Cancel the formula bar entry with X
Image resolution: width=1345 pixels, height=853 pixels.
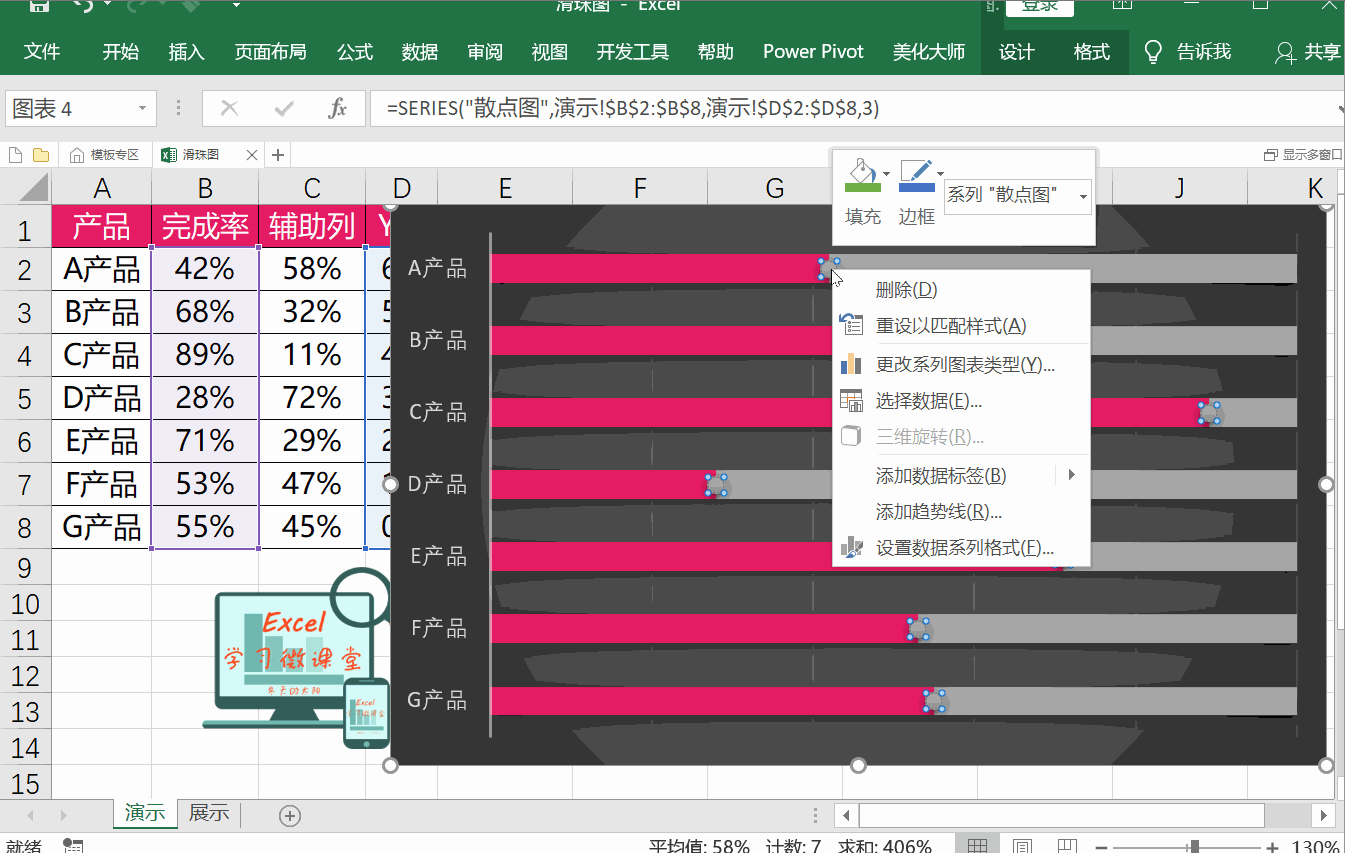pyautogui.click(x=229, y=108)
